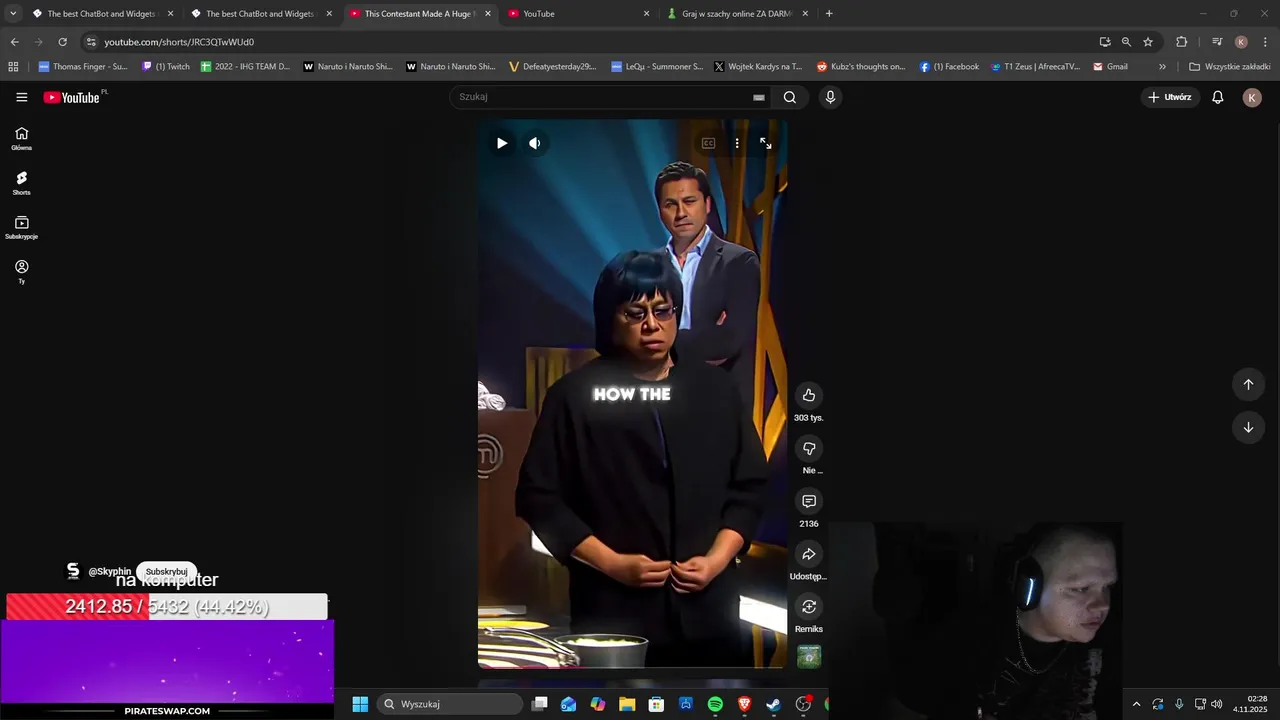
Task: Open the 2136 comments
Action: (x=809, y=501)
